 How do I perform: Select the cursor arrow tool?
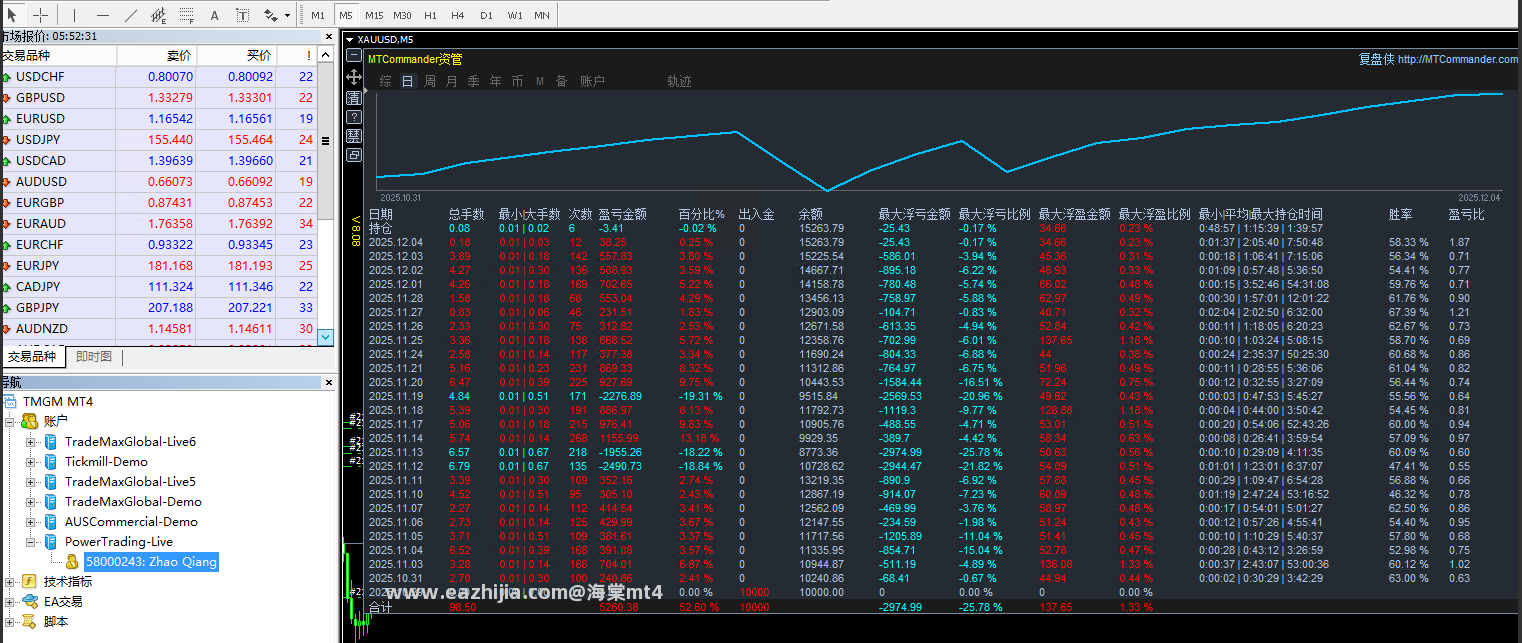pyautogui.click(x=12, y=15)
